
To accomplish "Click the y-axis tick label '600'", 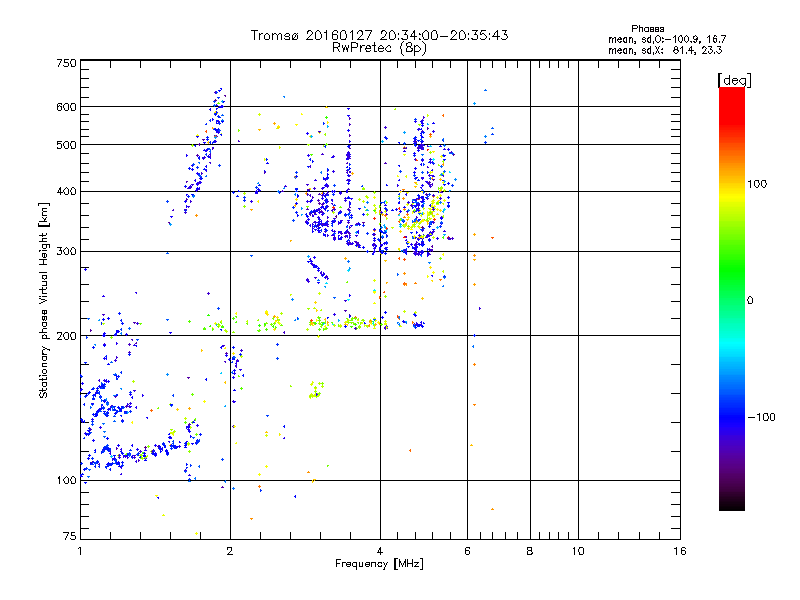I will pos(66,107).
